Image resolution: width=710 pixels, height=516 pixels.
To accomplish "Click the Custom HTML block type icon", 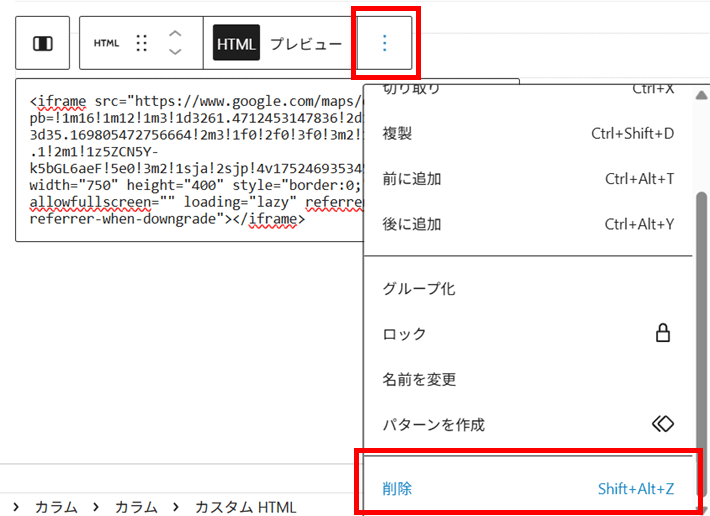I will [x=106, y=44].
